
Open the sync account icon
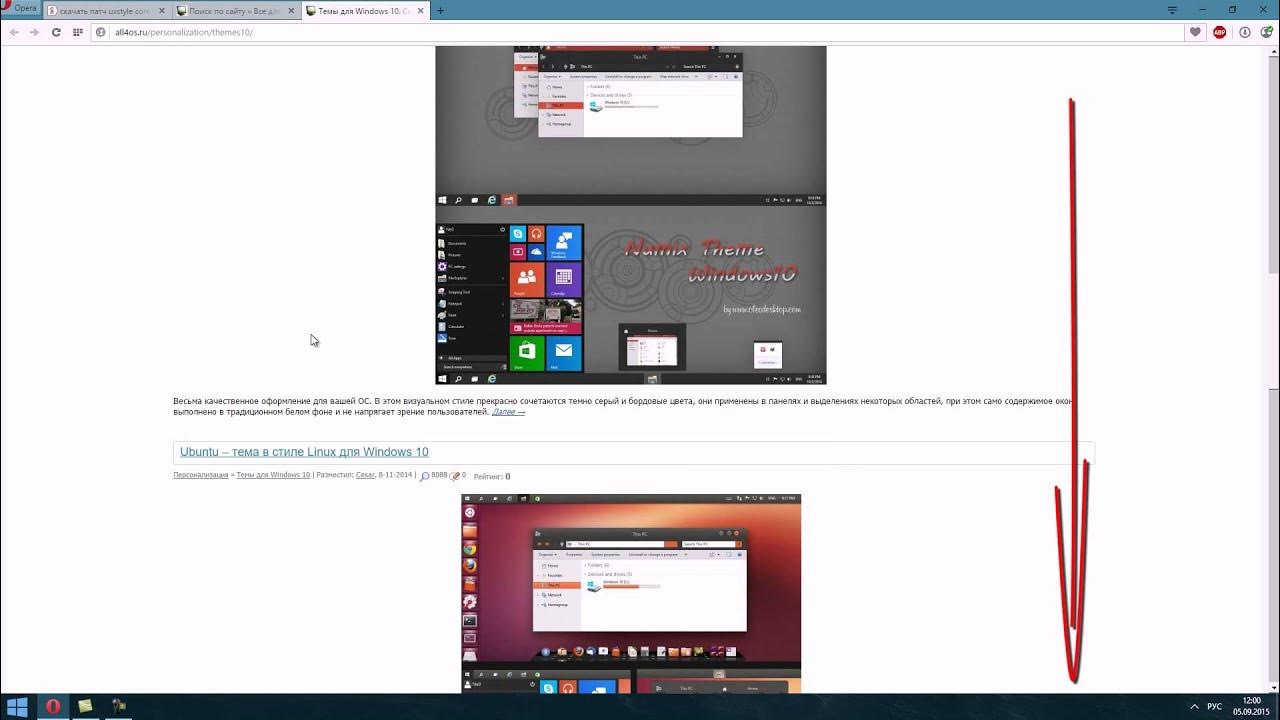1267,32
